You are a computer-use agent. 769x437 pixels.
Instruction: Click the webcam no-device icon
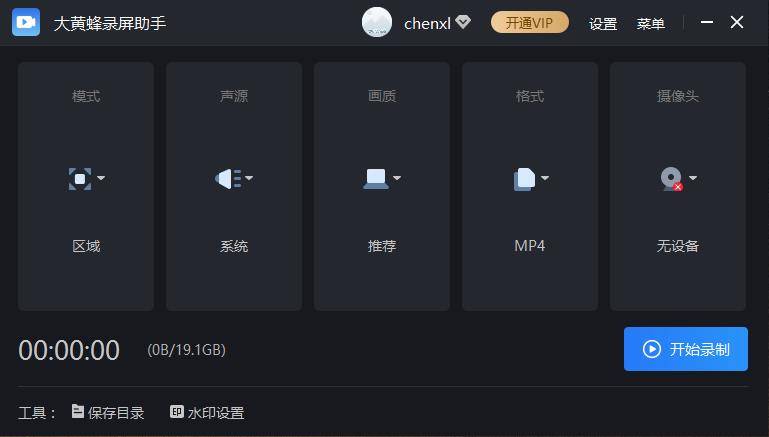671,179
